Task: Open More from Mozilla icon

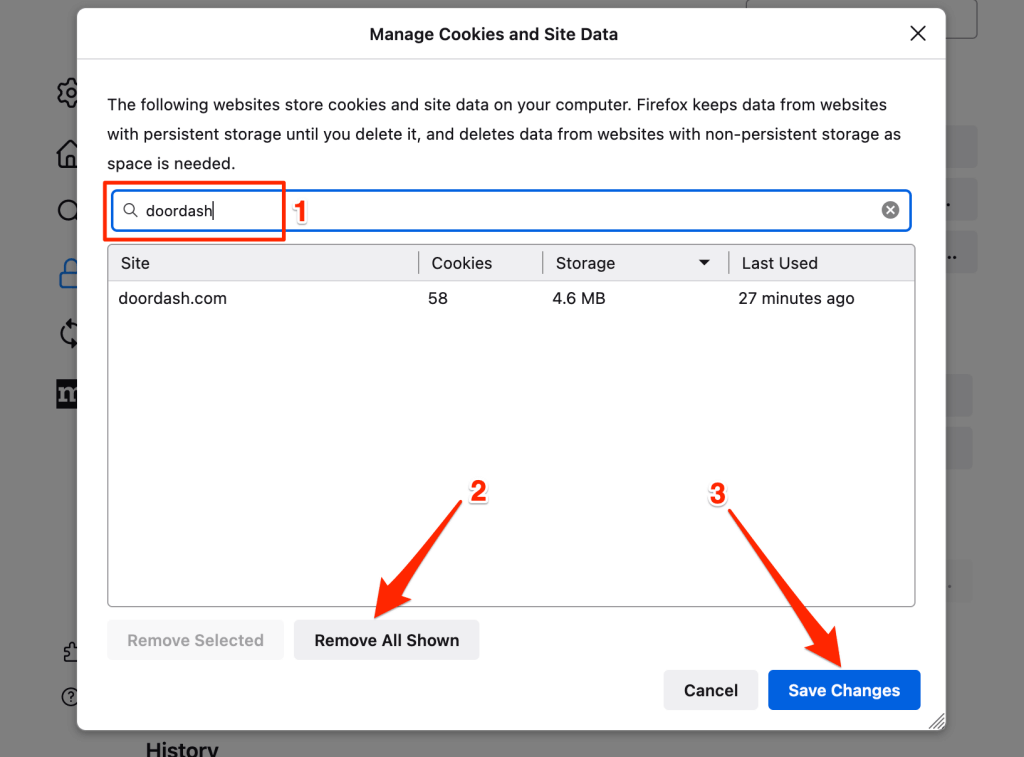Action: pos(67,393)
